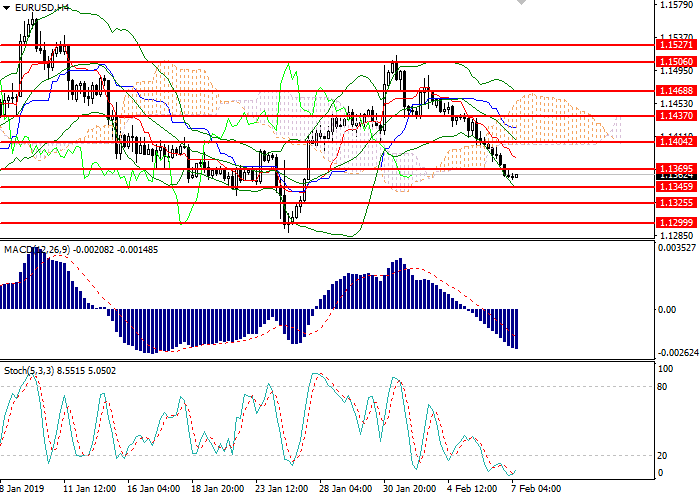The image size is (700, 500).
Task: Click the 1.14370 red price tag
Action: tap(672, 116)
